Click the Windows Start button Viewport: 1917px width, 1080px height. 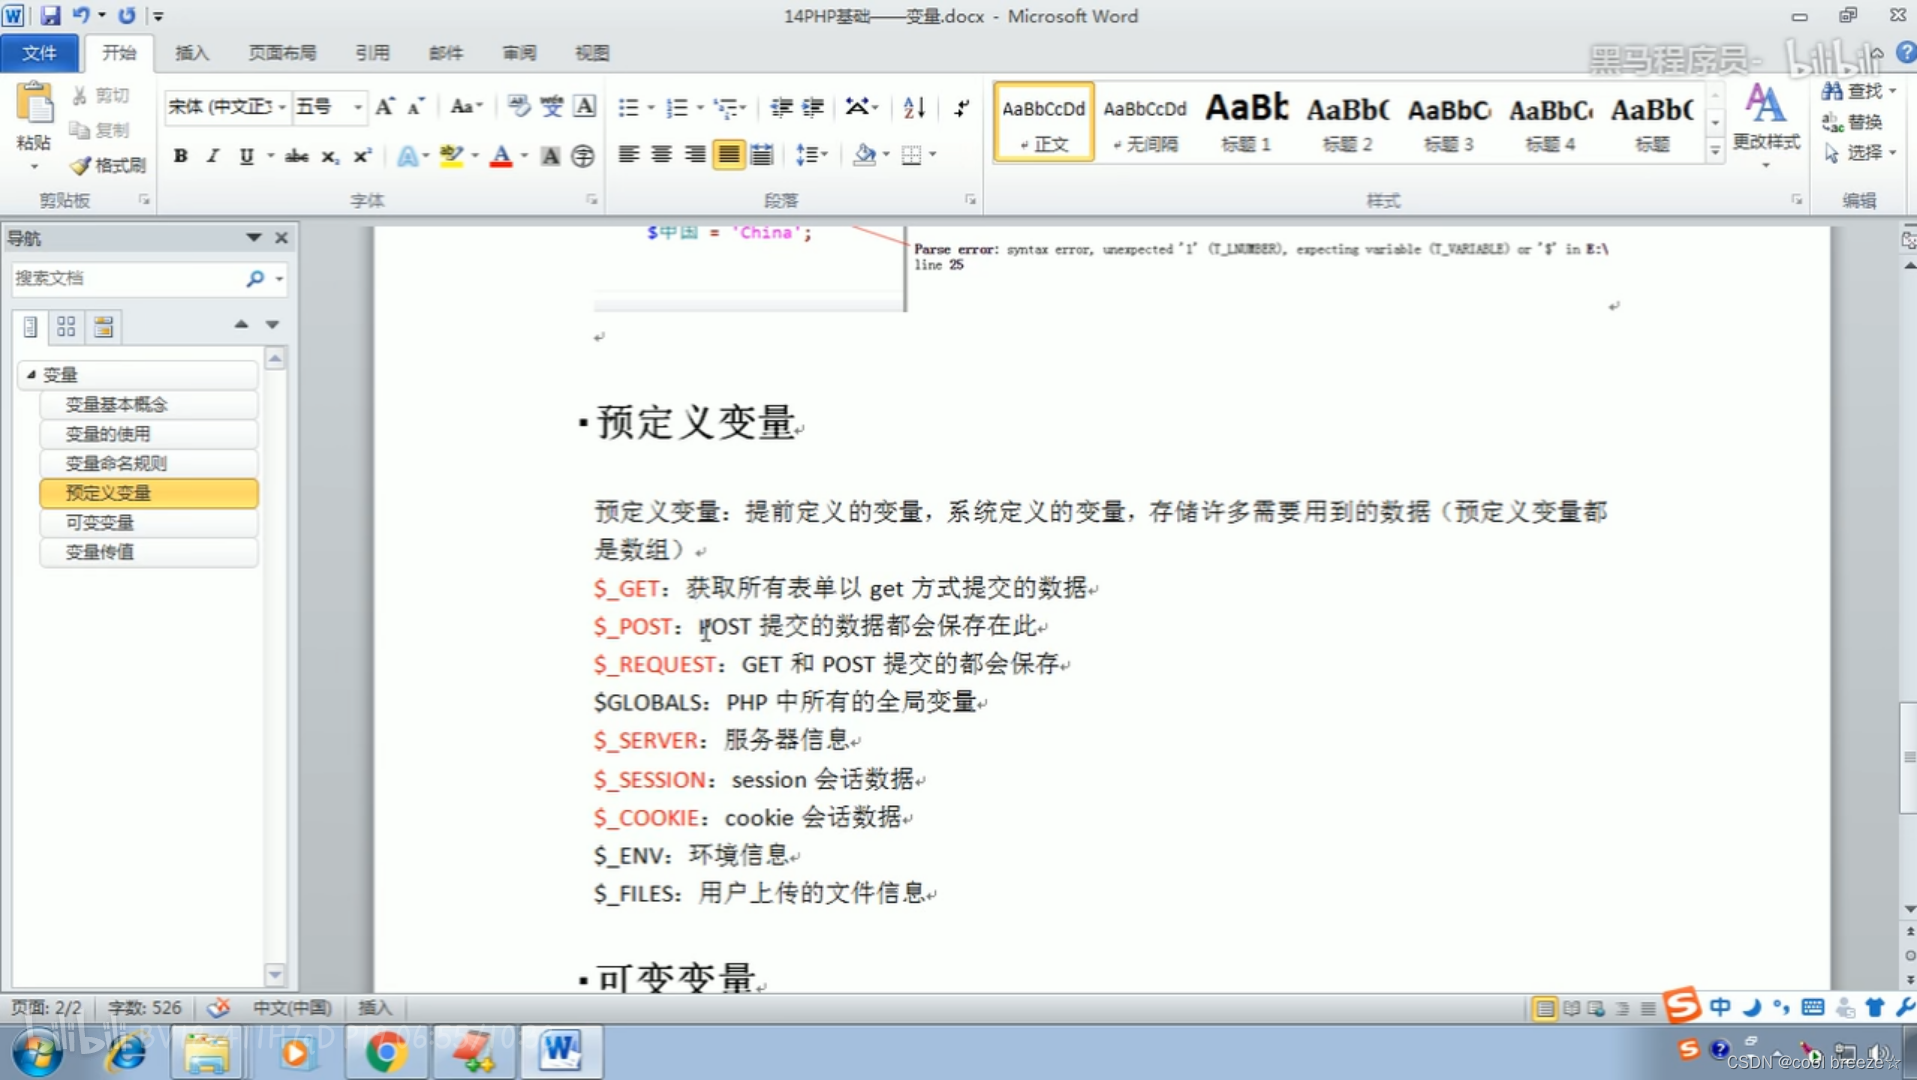click(37, 1052)
